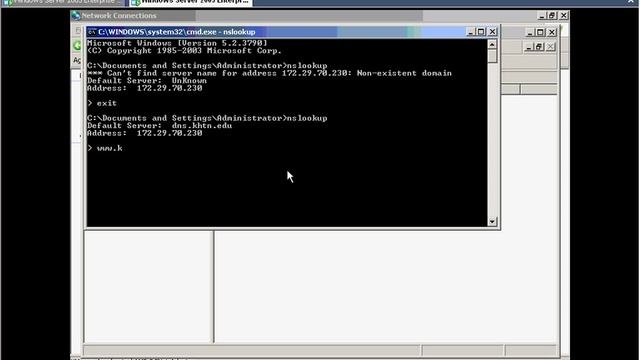Image resolution: width=640 pixels, height=360 pixels.
Task: Click the 'UnKnown' default server text
Action: point(189,81)
